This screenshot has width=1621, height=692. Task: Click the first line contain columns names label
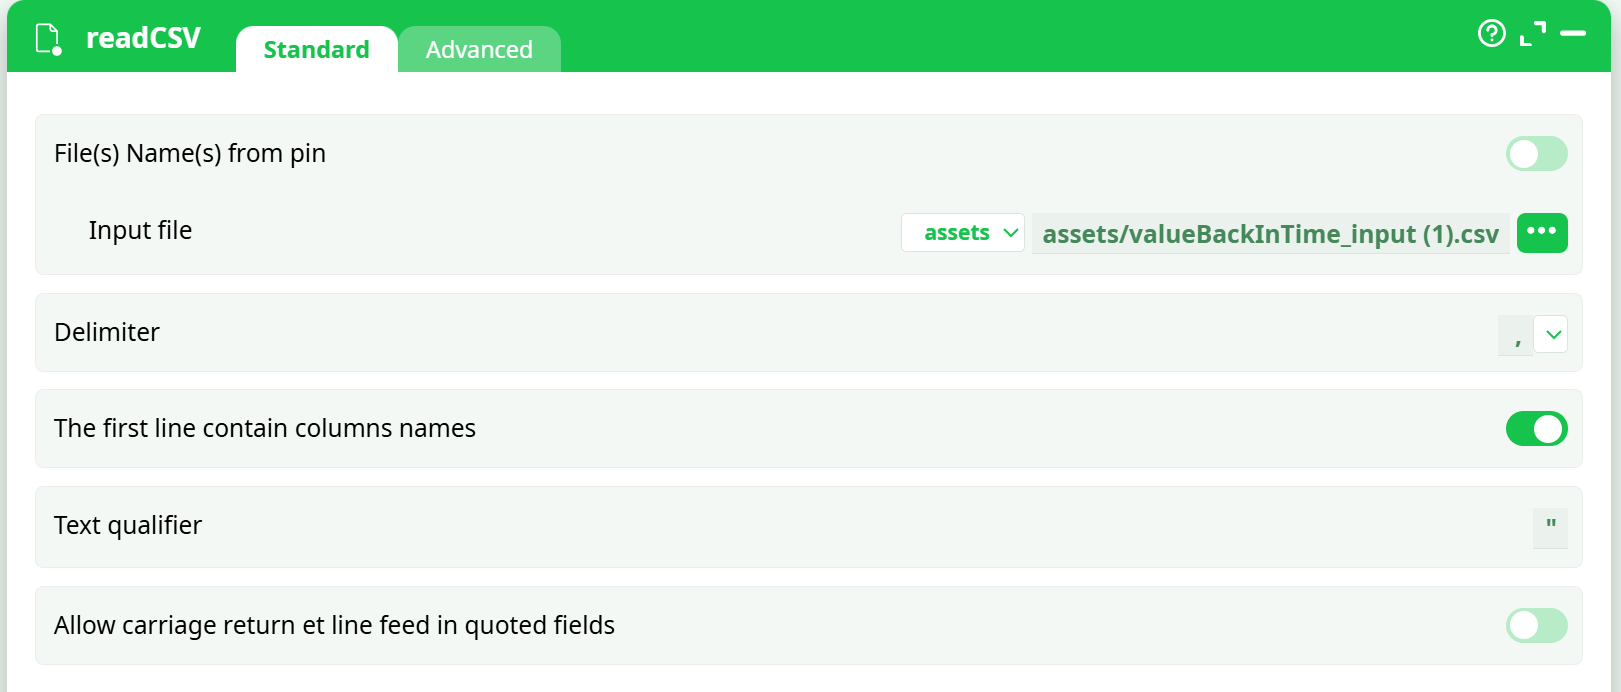coord(265,428)
